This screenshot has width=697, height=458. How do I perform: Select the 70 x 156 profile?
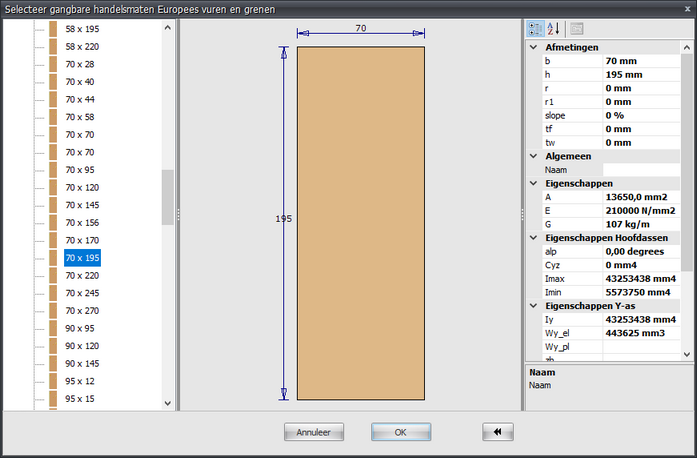click(x=82, y=223)
